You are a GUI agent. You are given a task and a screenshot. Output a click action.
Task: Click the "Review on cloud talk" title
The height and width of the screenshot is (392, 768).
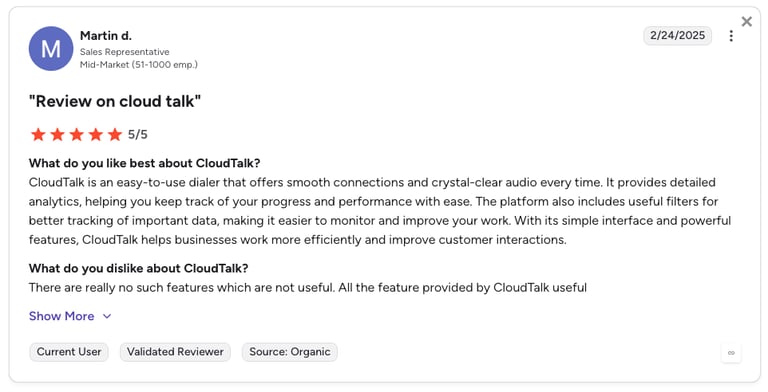[115, 101]
